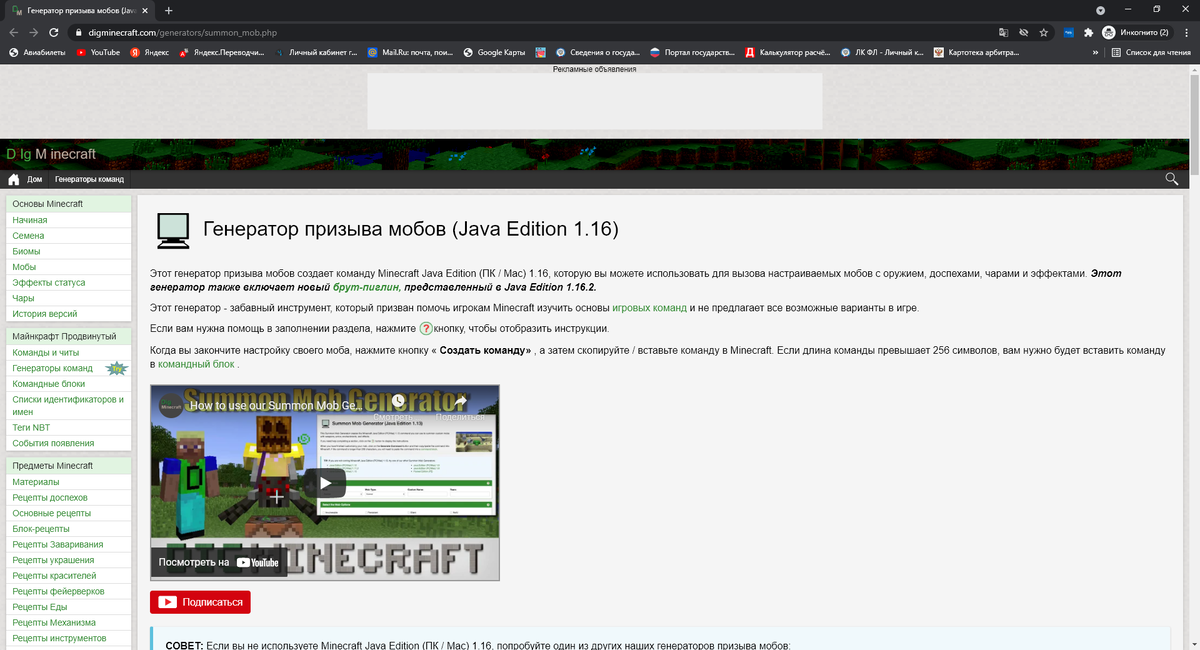Open the ЛК ФЛ - Личный к... bookmark

(882, 52)
